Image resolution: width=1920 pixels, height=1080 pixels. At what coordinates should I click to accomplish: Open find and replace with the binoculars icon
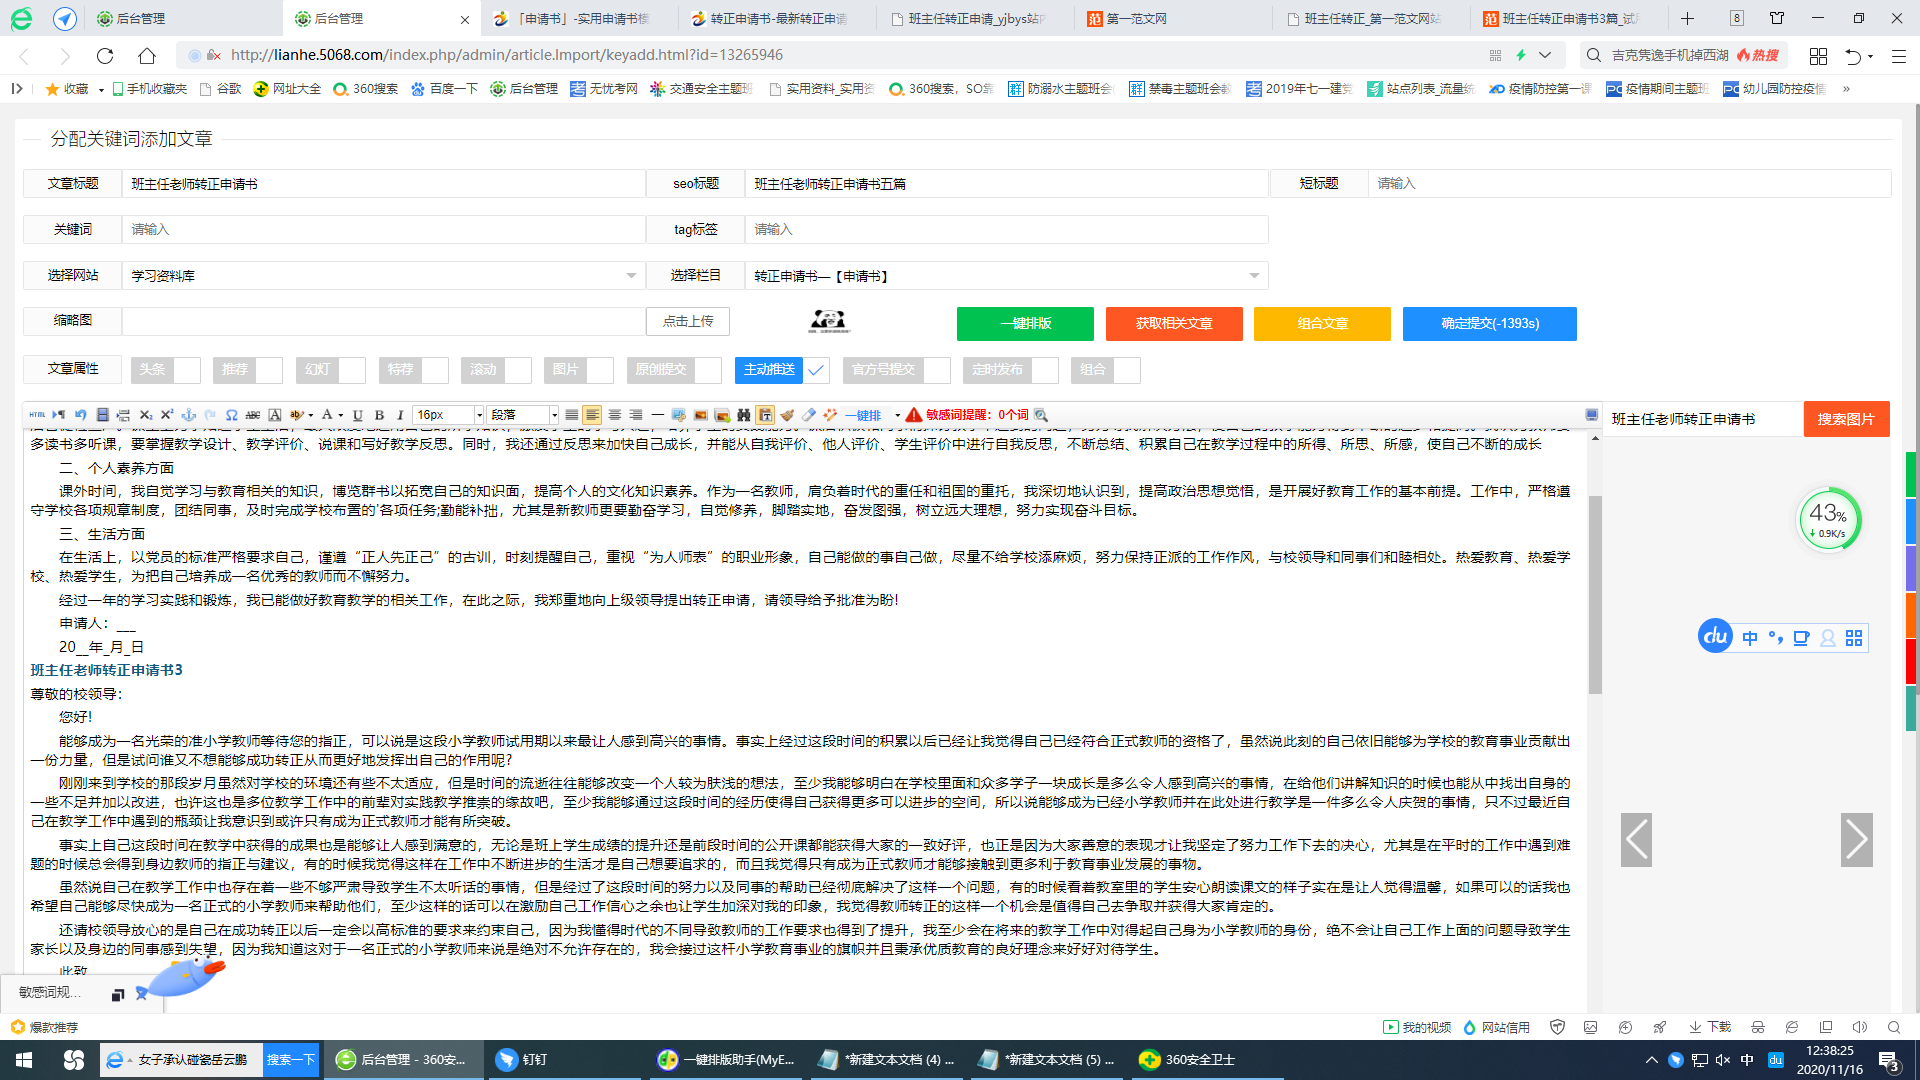742,414
